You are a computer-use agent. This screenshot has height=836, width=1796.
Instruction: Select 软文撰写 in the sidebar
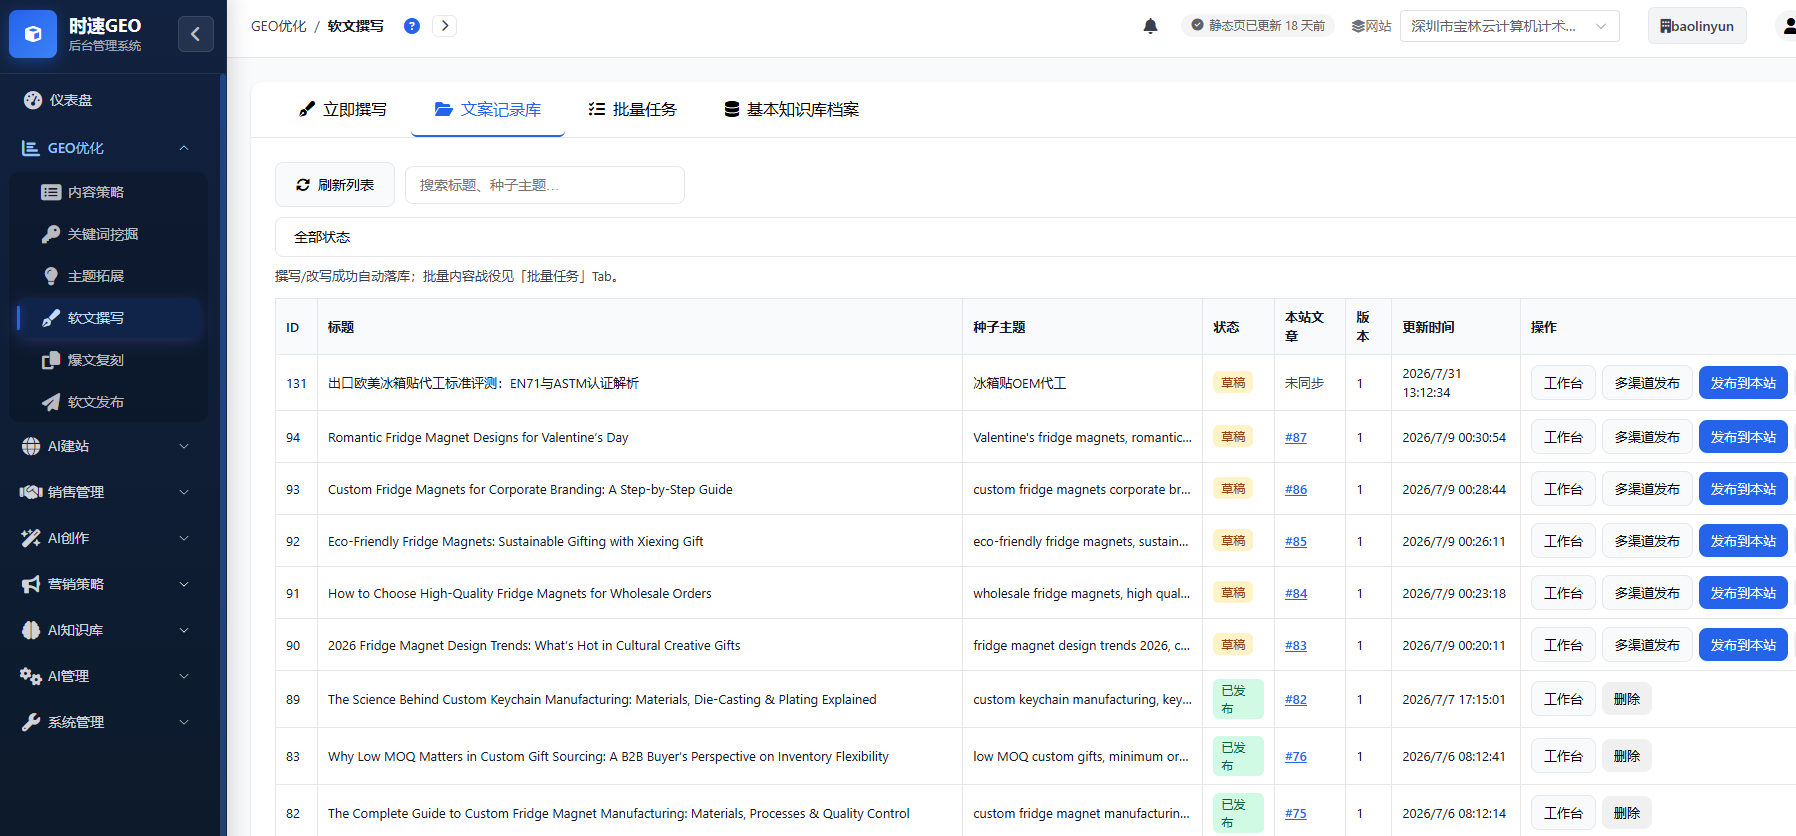[110, 318]
